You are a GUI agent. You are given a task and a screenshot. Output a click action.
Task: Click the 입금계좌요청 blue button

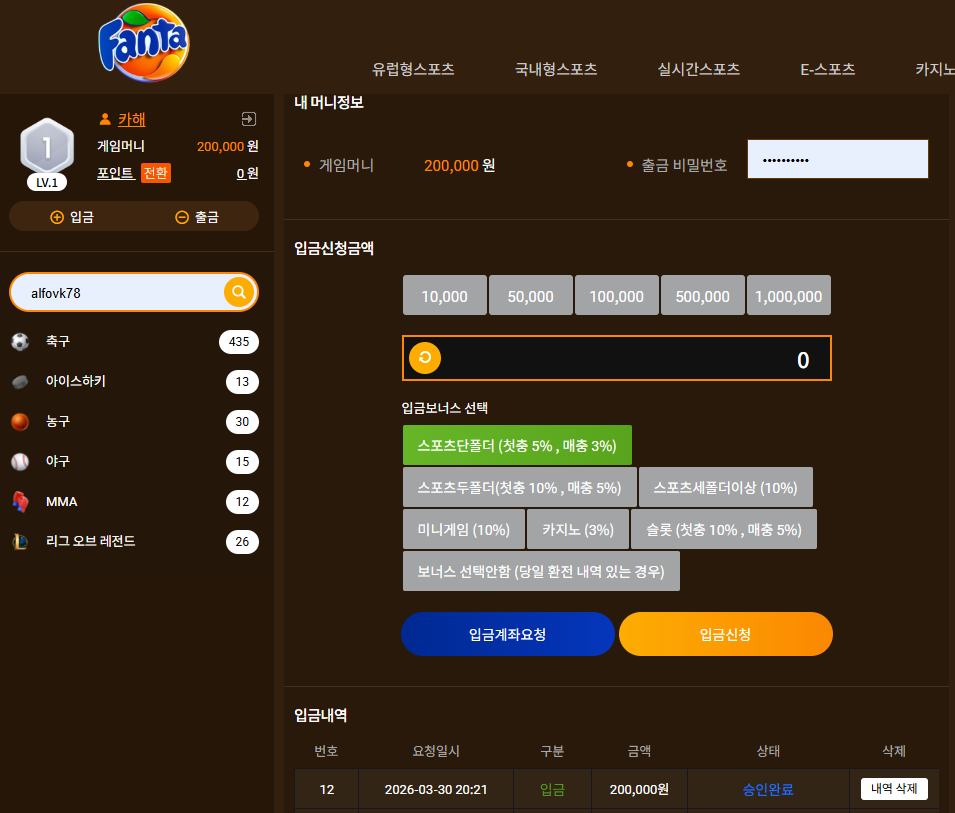click(x=507, y=634)
